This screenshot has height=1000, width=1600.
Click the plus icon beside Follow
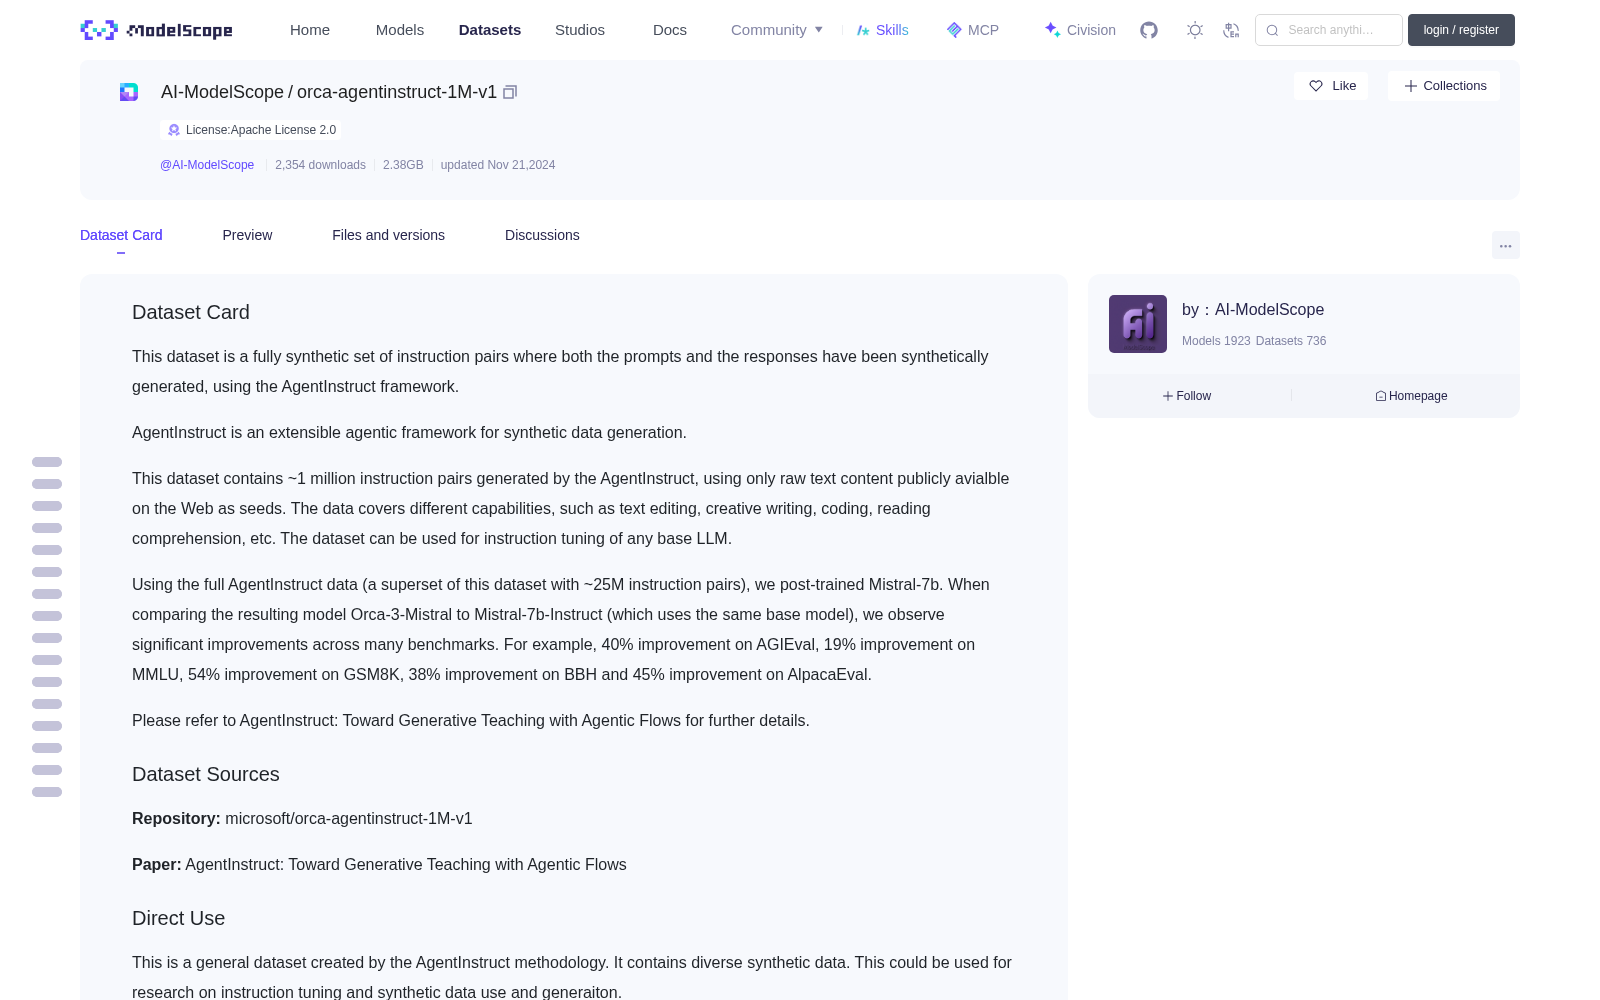(x=1167, y=396)
